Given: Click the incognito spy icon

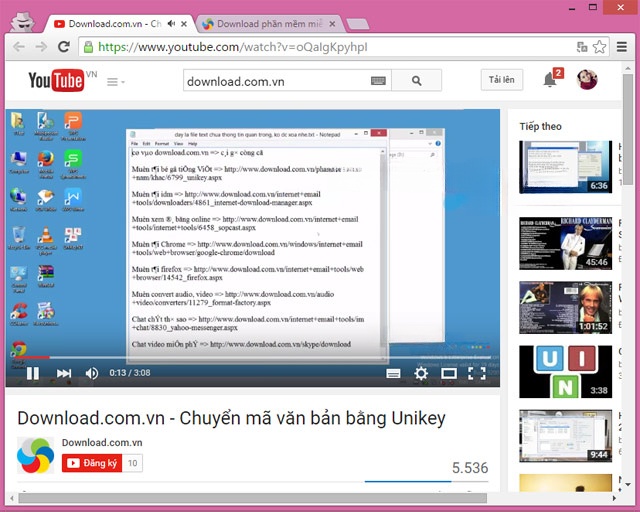Looking at the screenshot, I should point(23,22).
